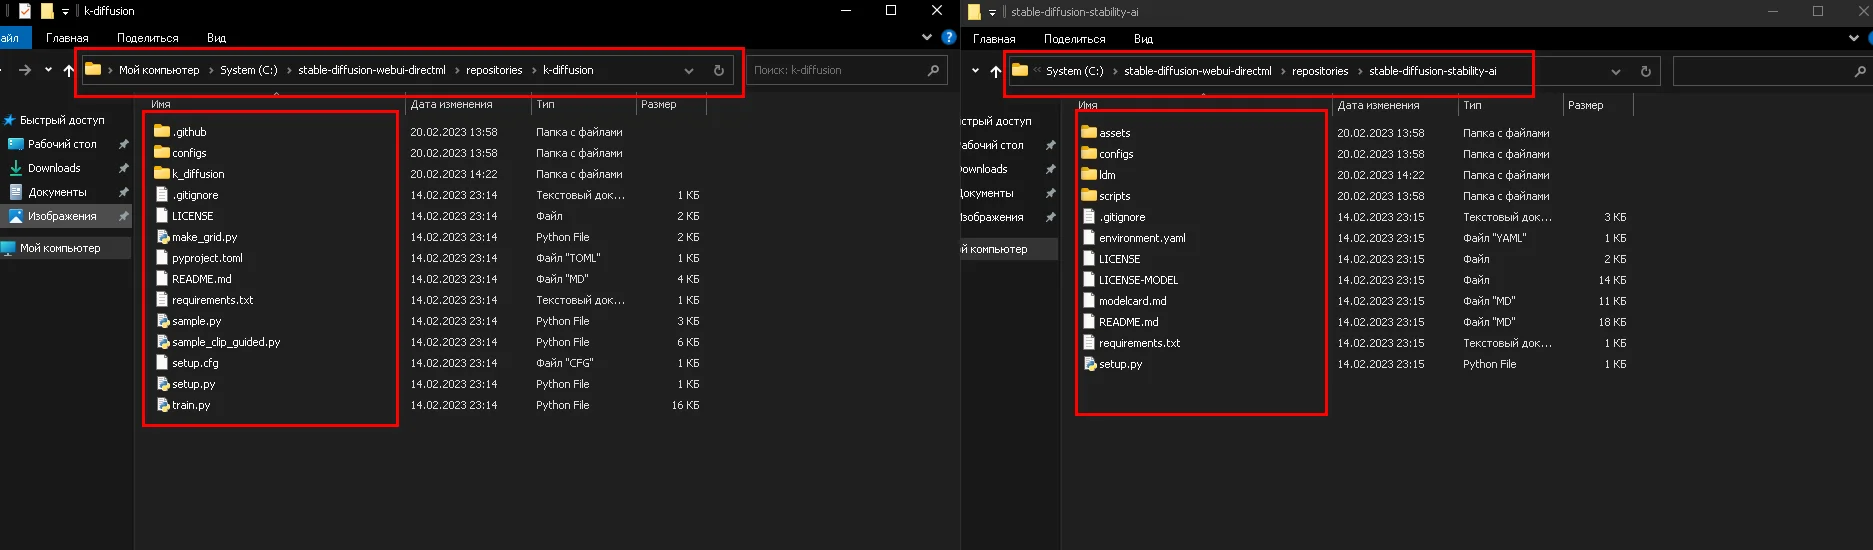Refresh the k-diffusion folder view

pyautogui.click(x=718, y=71)
